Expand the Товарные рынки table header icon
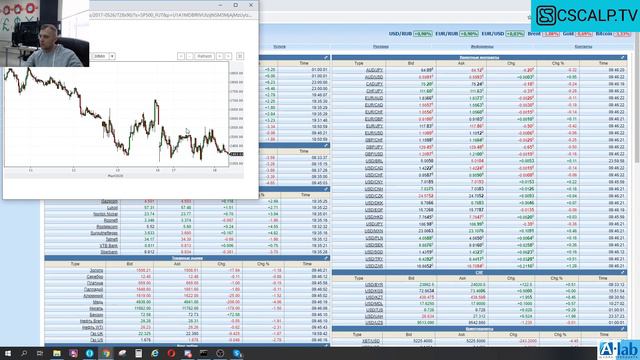 [326, 258]
